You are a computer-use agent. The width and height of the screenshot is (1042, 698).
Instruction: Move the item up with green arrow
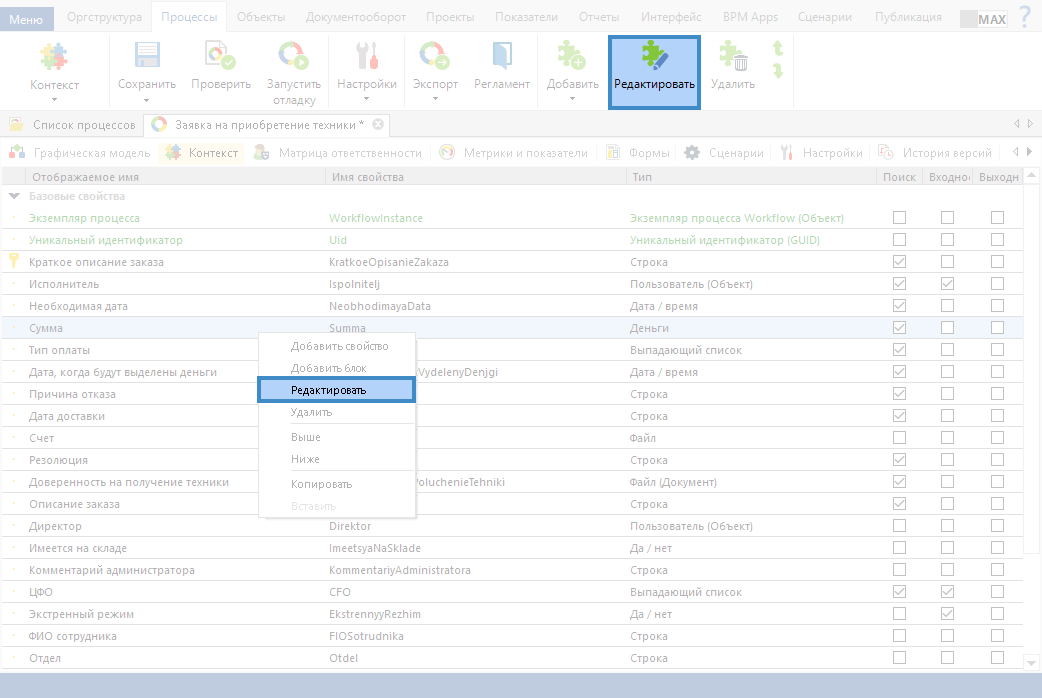(x=778, y=49)
